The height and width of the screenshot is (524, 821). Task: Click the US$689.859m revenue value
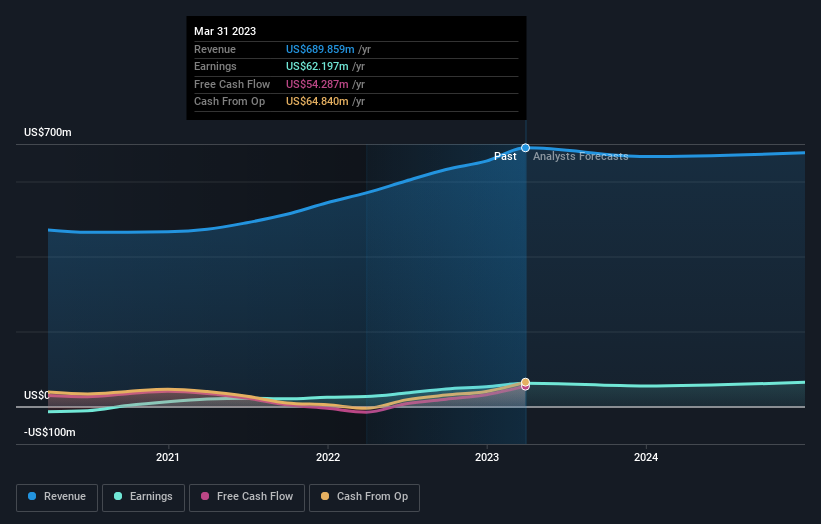coord(320,49)
